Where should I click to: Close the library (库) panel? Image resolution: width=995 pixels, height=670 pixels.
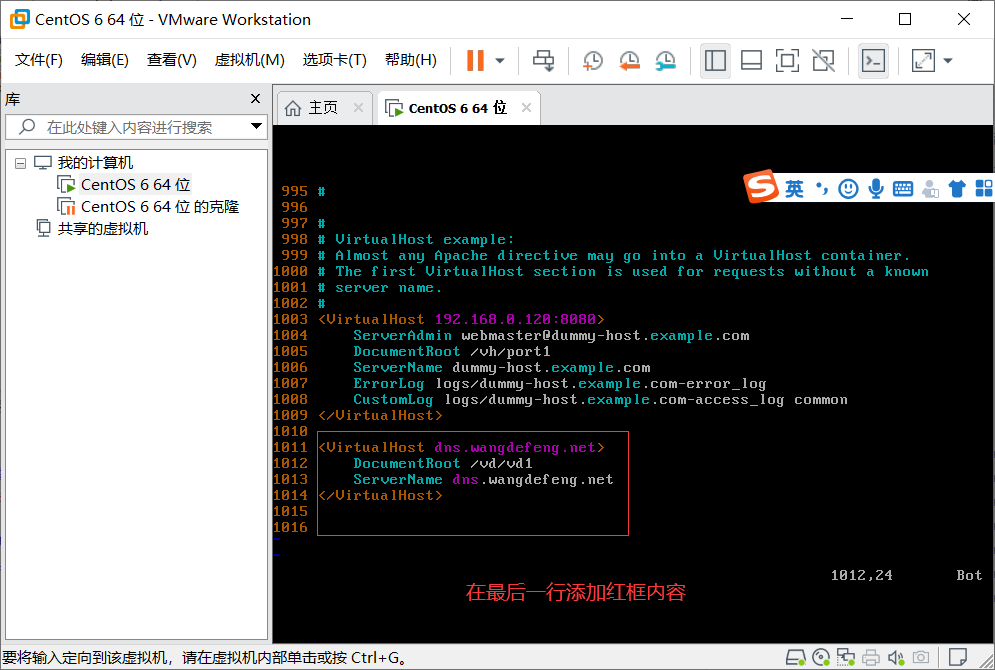[255, 98]
